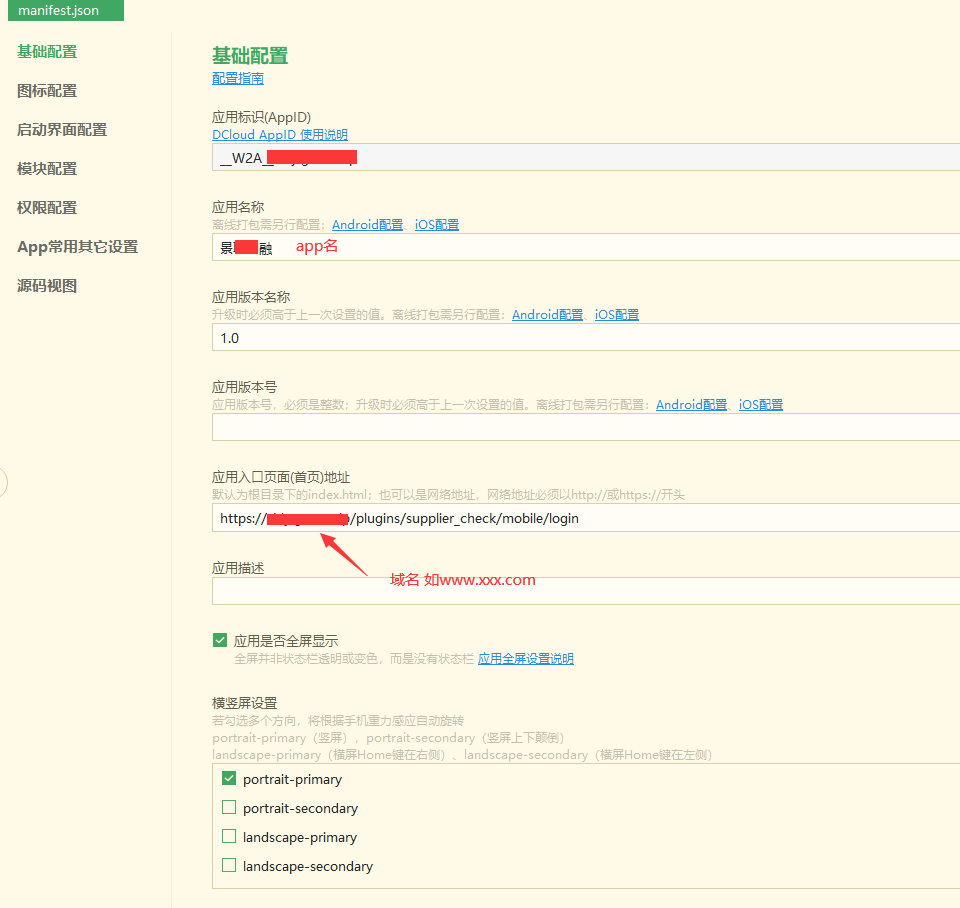
Task: Enable the portrait-secondary orientation checkbox
Action: click(229, 808)
